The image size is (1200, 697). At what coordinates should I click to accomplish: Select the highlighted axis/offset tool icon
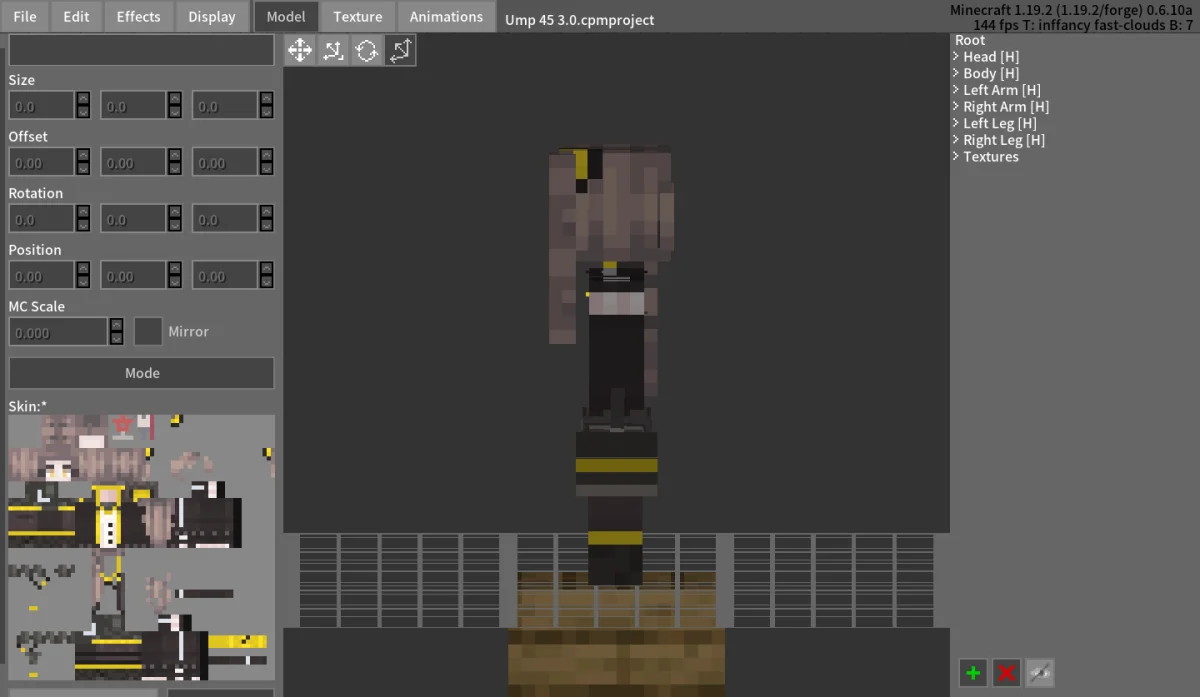pyautogui.click(x=400, y=50)
